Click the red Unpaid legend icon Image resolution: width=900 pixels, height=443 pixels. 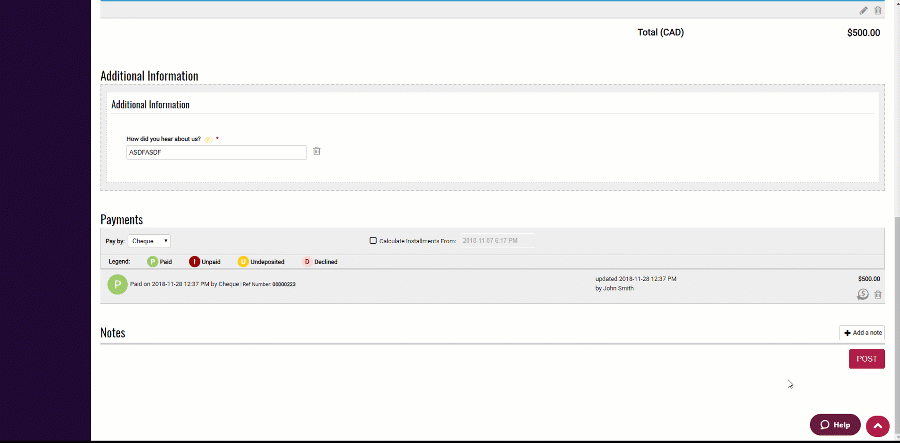click(195, 262)
